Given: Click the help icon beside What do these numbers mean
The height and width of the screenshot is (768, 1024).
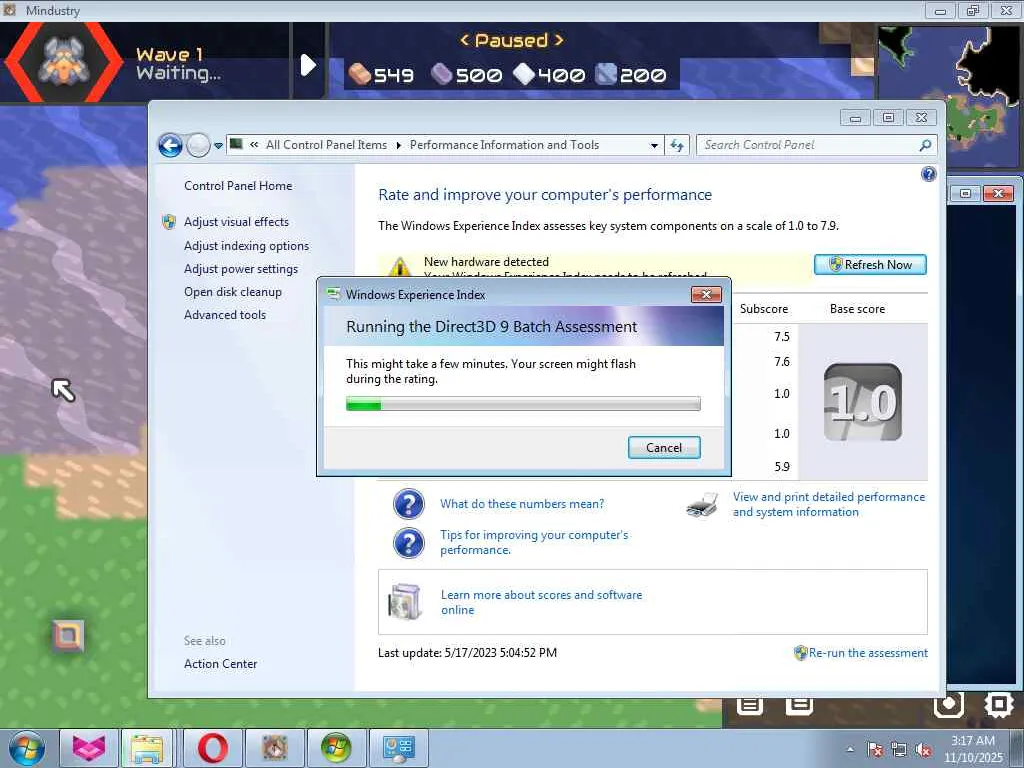Looking at the screenshot, I should (409, 504).
